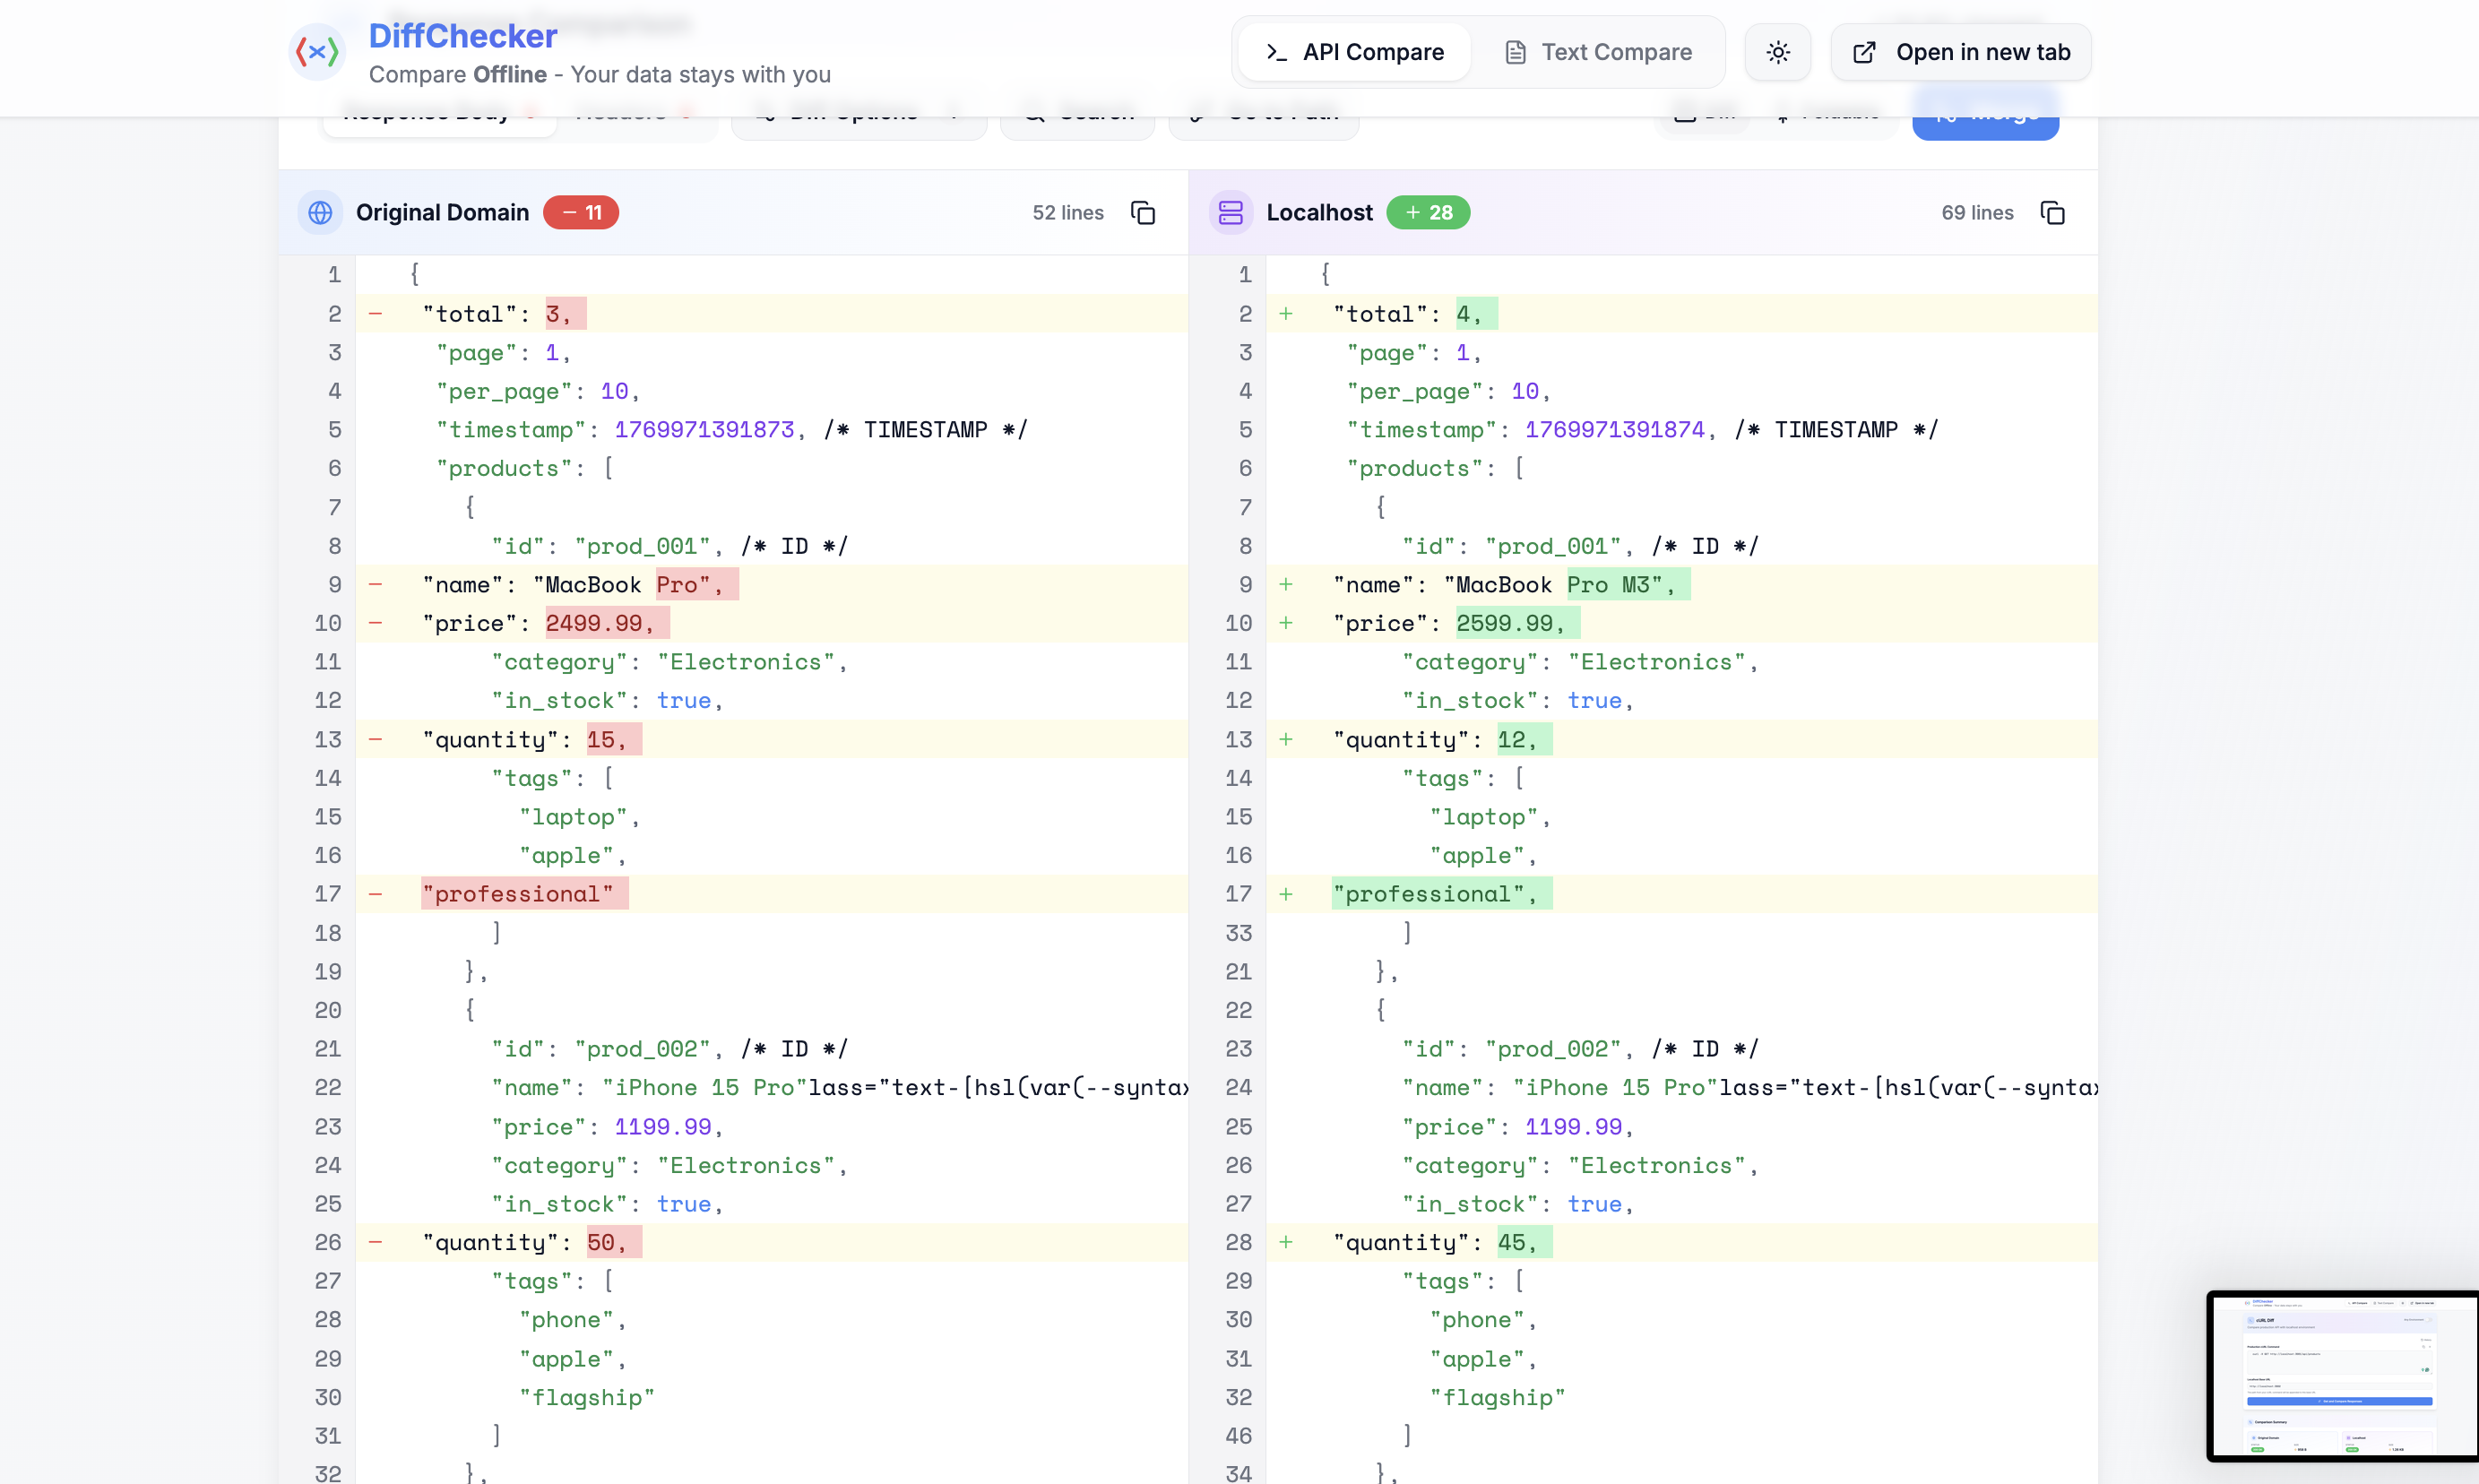Click the Text Compare icon
This screenshot has width=2479, height=1484.
tap(1517, 51)
